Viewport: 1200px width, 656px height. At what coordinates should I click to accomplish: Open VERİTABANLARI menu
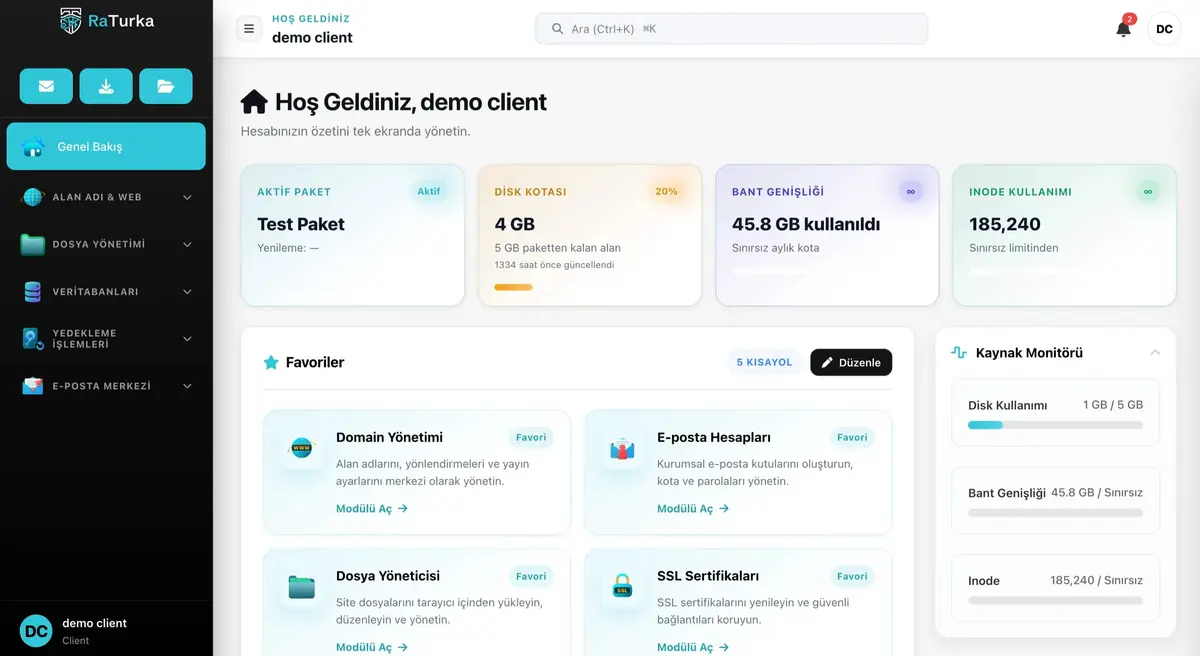tap(106, 291)
